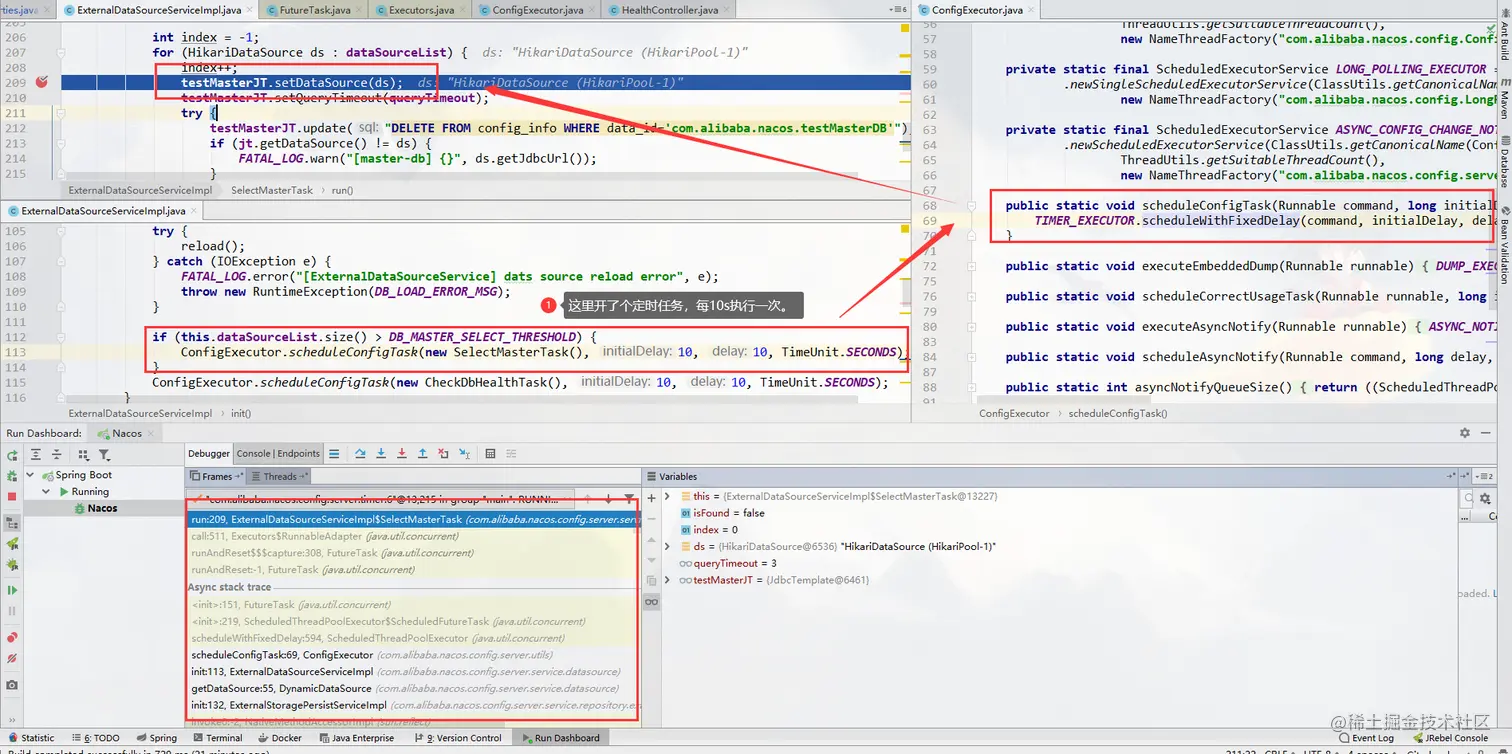The width and height of the screenshot is (1512, 754).
Task: Collapse the Spring Boot tree node
Action: point(31,475)
